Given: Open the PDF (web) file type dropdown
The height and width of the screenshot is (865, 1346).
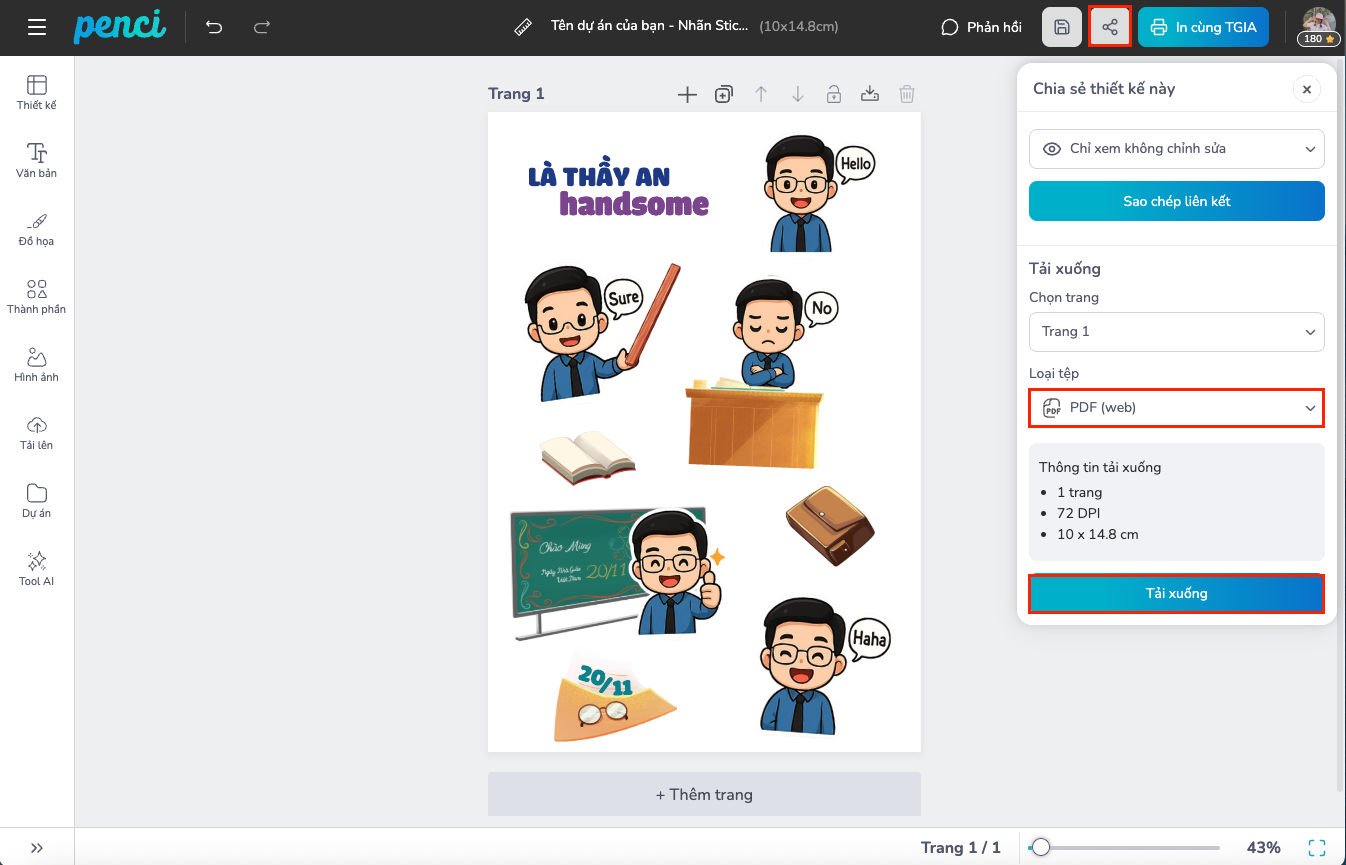Looking at the screenshot, I should click(1176, 408).
